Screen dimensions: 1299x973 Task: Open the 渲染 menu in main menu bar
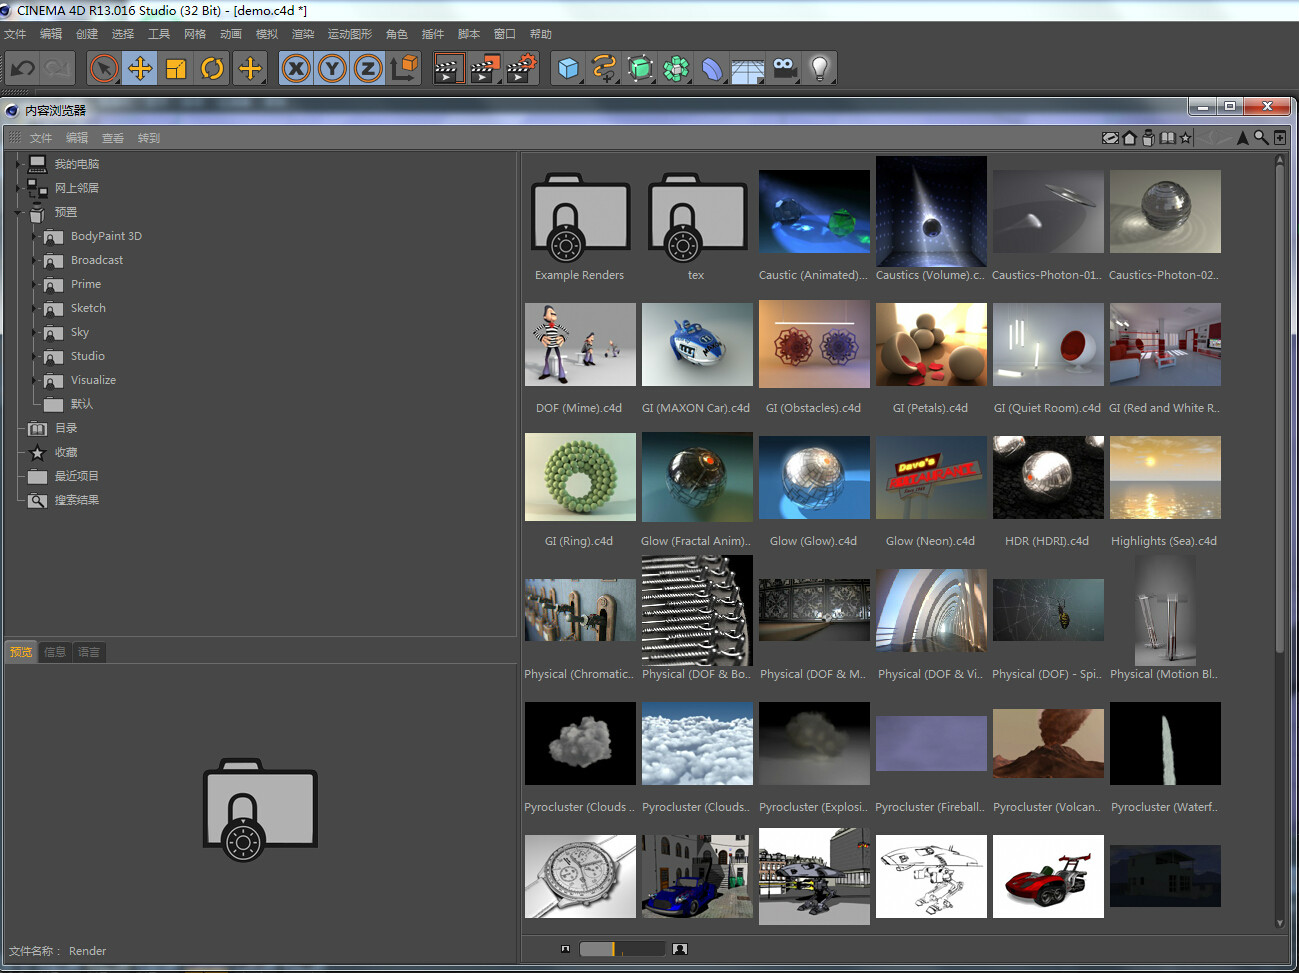[303, 34]
